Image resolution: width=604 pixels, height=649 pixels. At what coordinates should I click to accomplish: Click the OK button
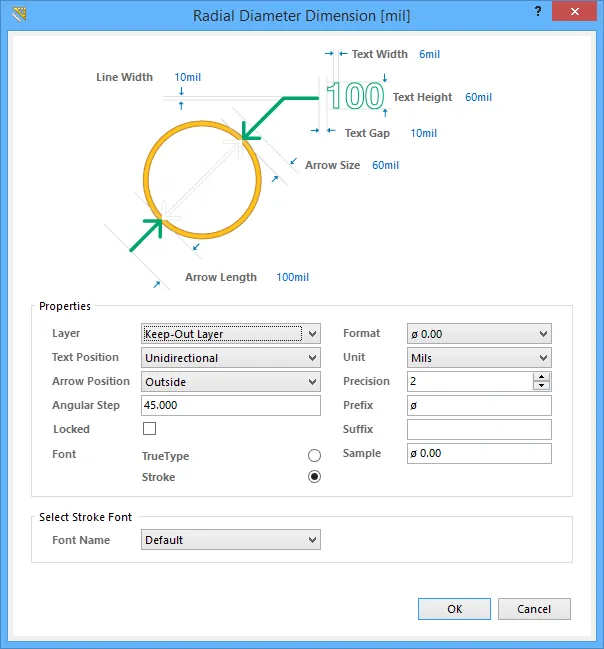(454, 609)
